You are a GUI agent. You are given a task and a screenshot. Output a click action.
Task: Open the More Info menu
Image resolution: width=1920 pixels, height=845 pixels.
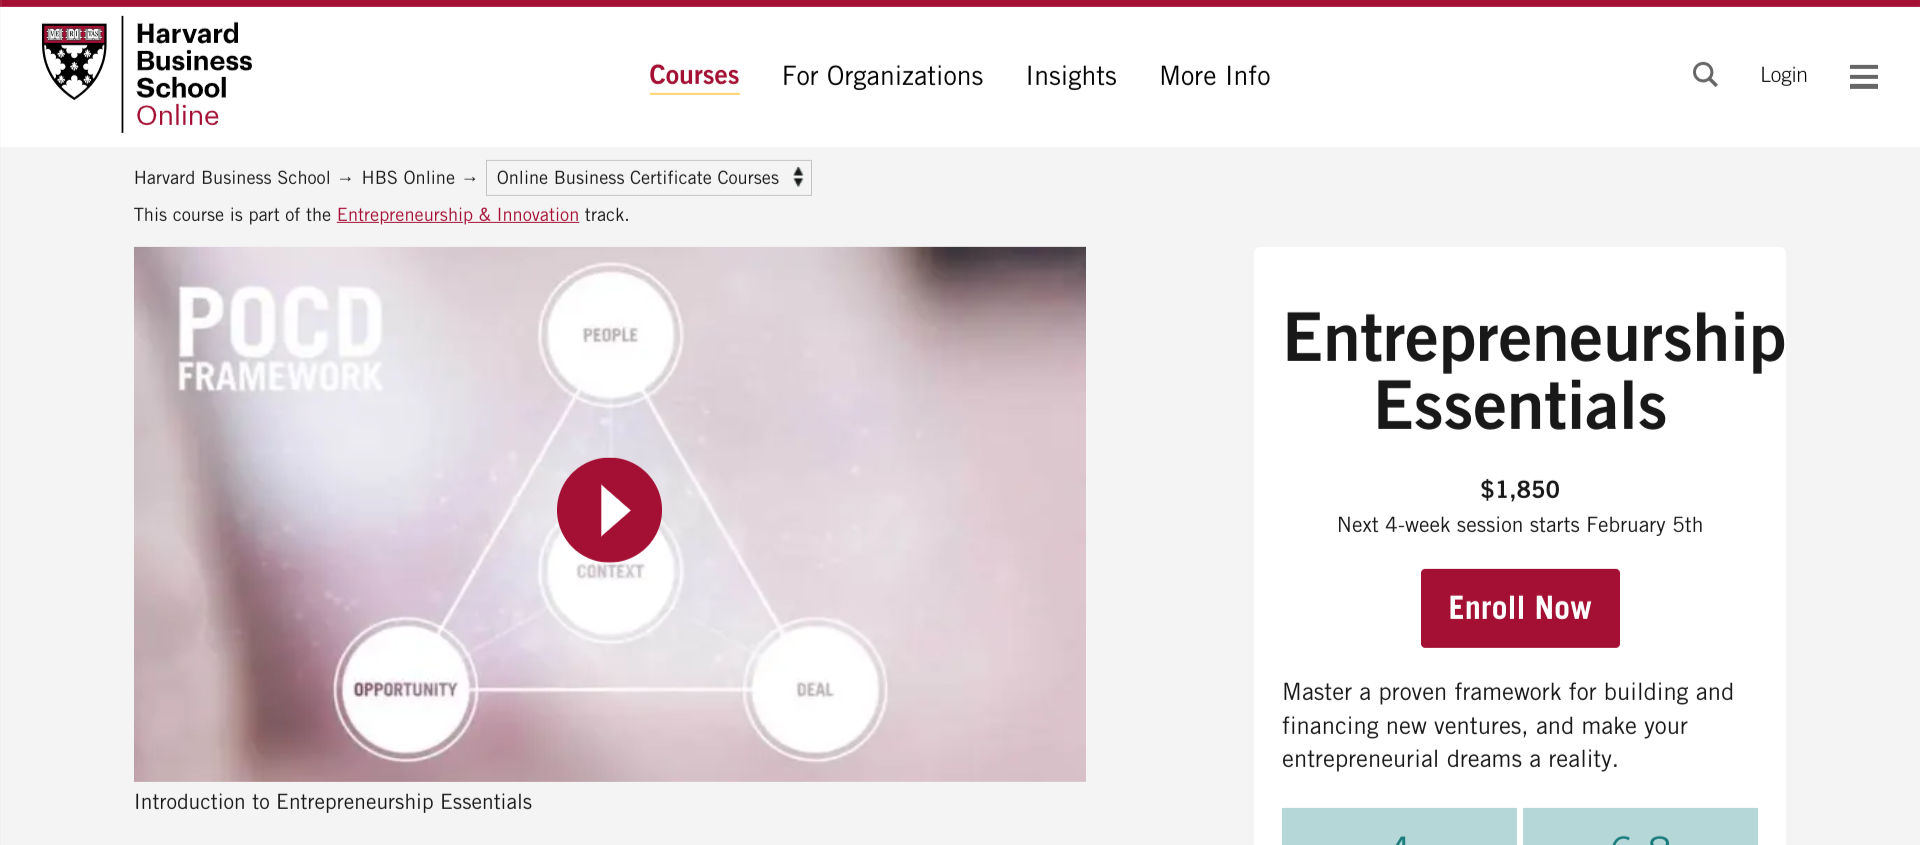coord(1214,76)
